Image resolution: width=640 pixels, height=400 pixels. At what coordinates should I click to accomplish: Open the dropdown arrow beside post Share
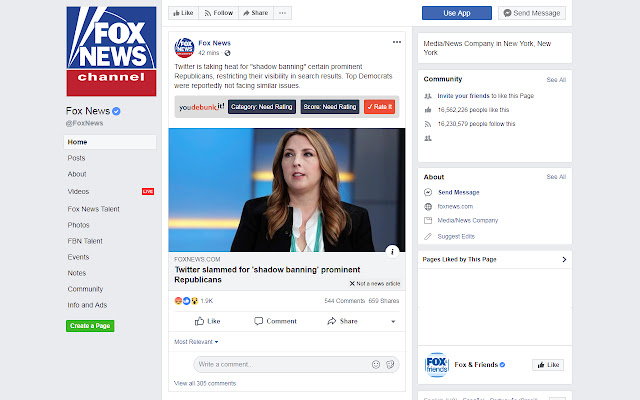(x=393, y=322)
